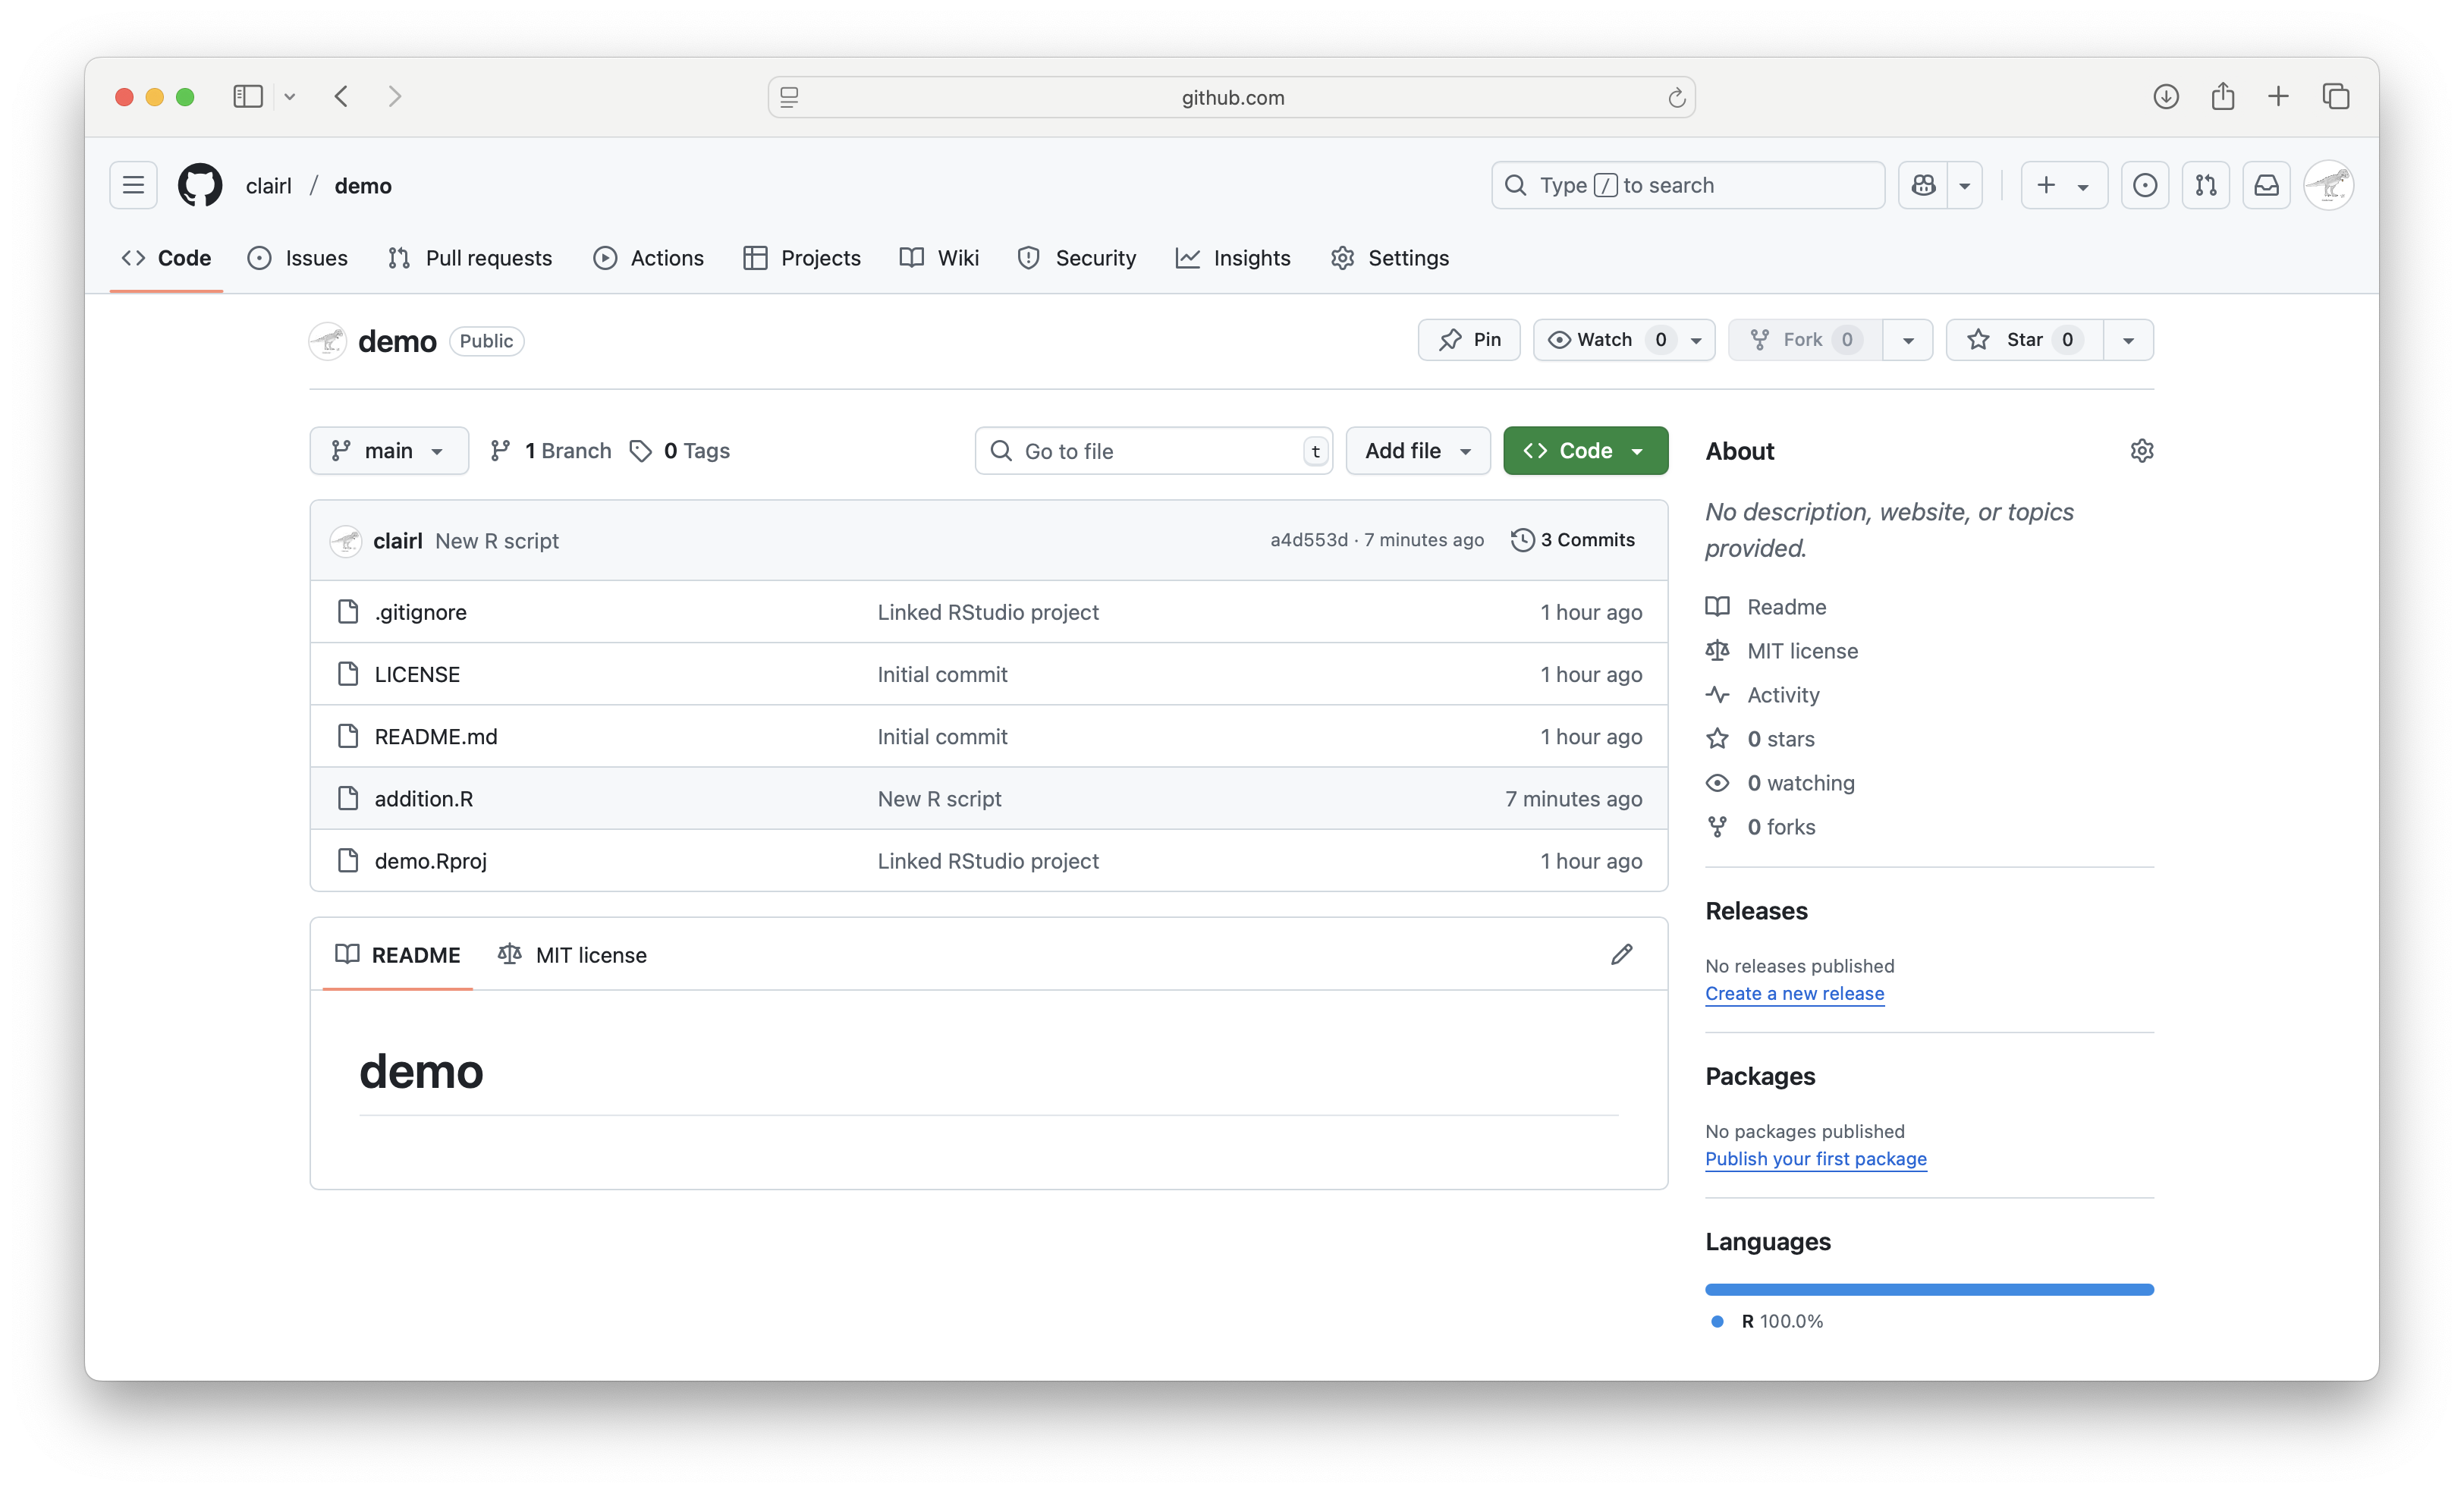This screenshot has height=1493, width=2464.
Task: Open the header pull requests icon
Action: pyautogui.click(x=2205, y=185)
